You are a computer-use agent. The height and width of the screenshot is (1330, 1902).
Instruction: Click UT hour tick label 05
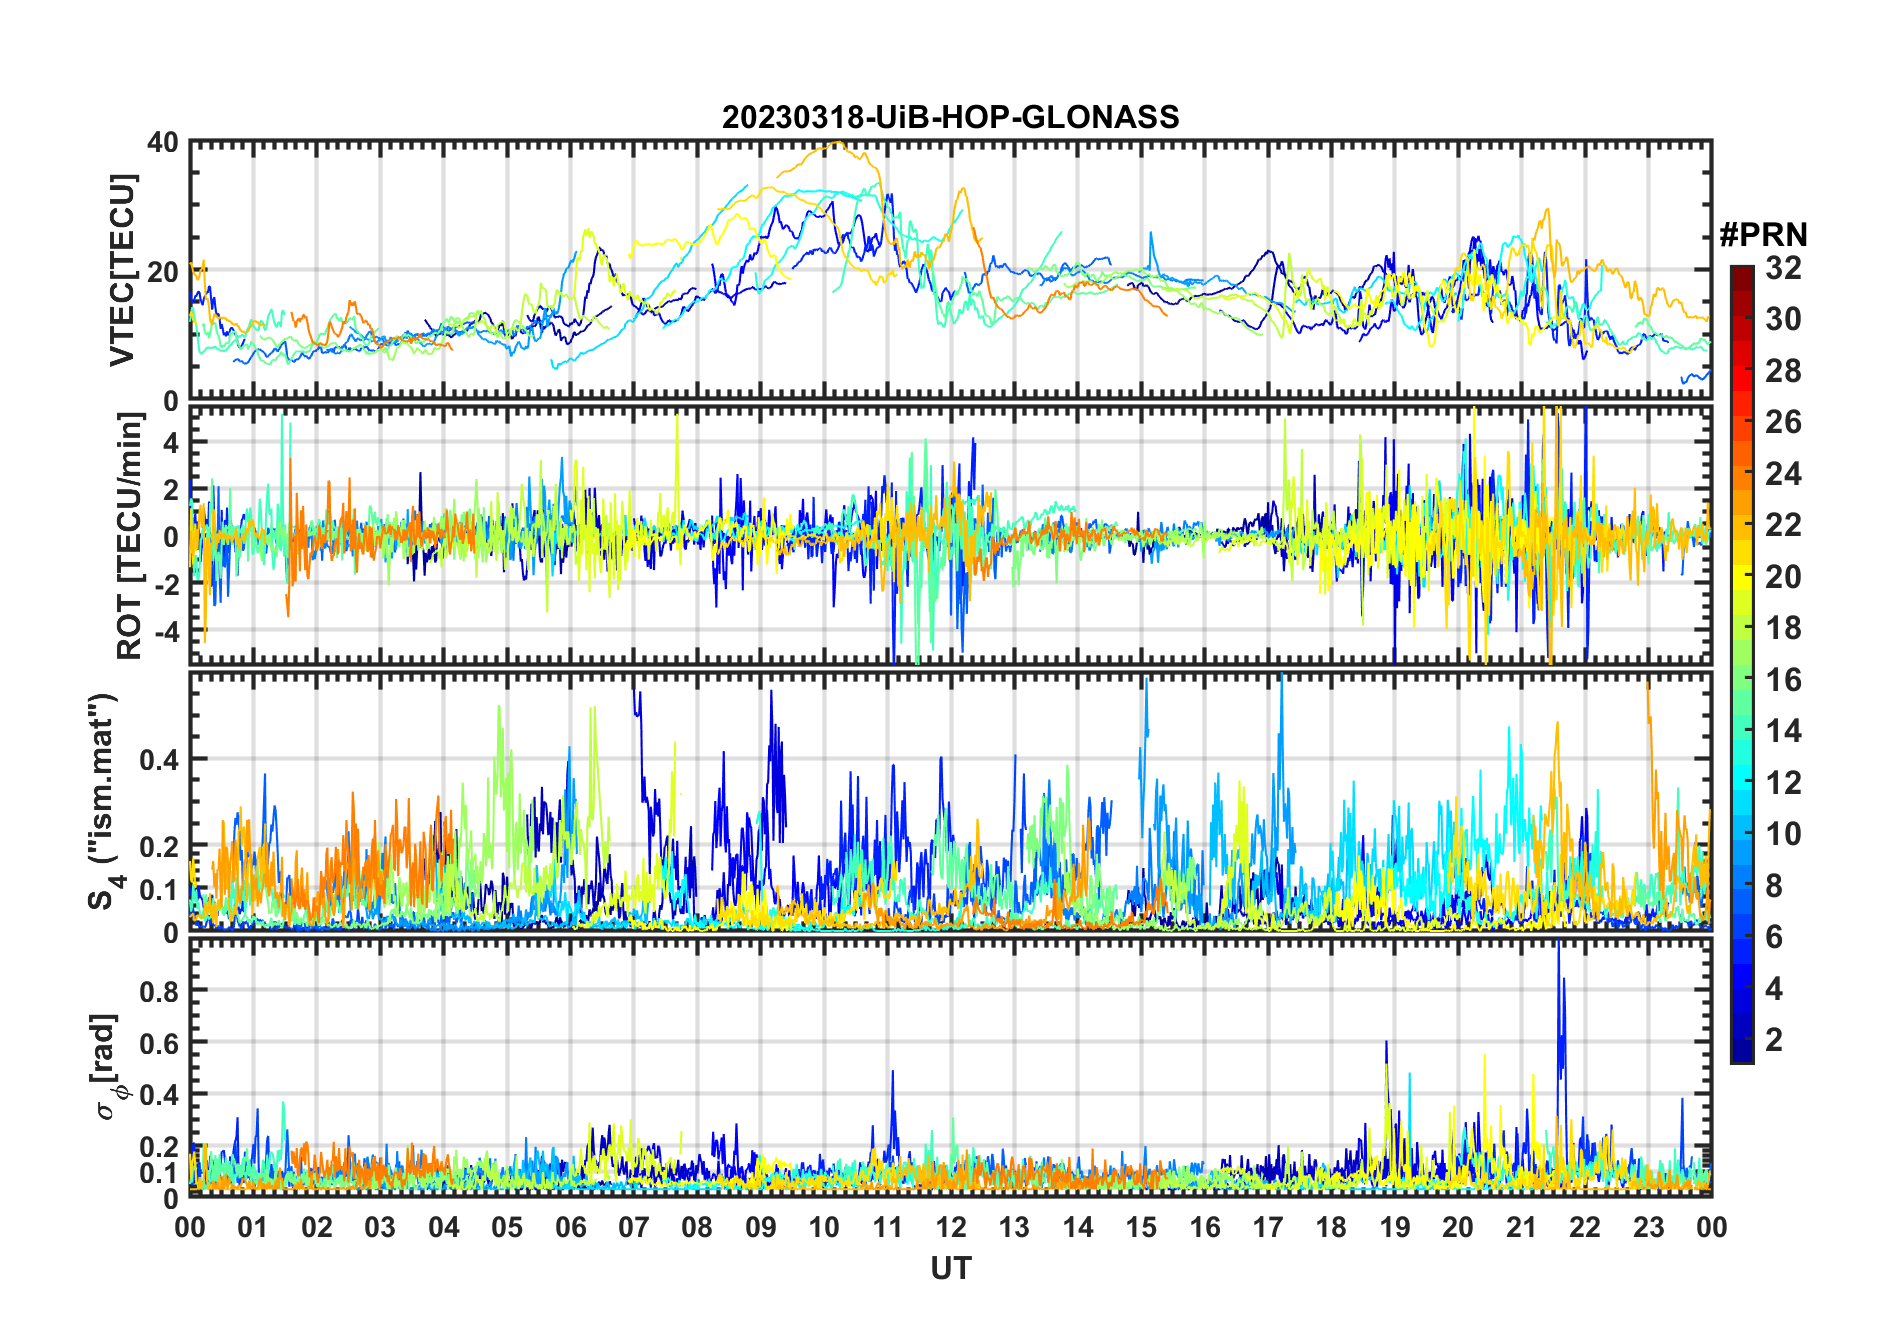[507, 1228]
